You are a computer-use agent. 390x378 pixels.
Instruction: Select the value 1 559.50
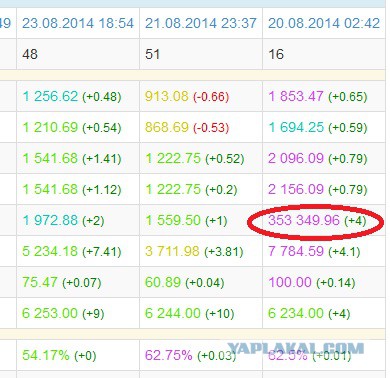point(173,220)
